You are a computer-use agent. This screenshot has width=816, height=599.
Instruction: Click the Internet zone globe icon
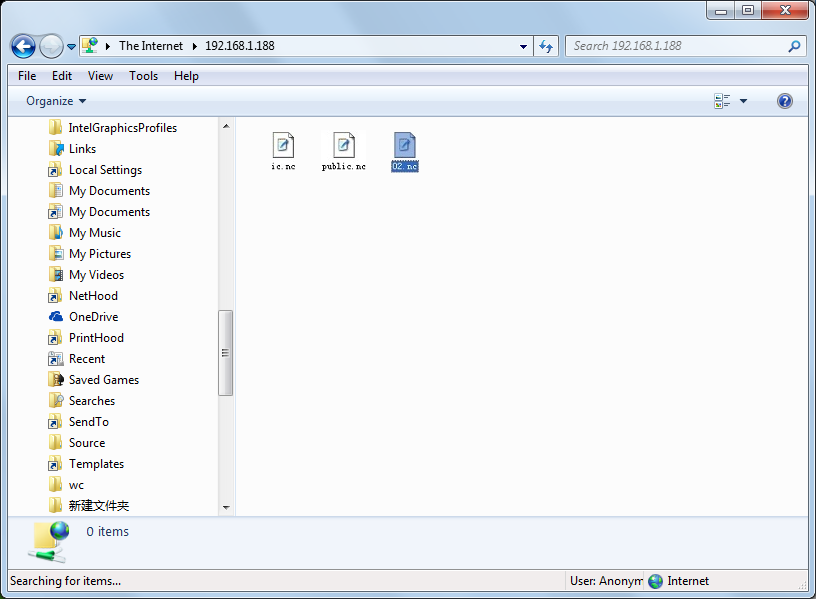coord(656,581)
